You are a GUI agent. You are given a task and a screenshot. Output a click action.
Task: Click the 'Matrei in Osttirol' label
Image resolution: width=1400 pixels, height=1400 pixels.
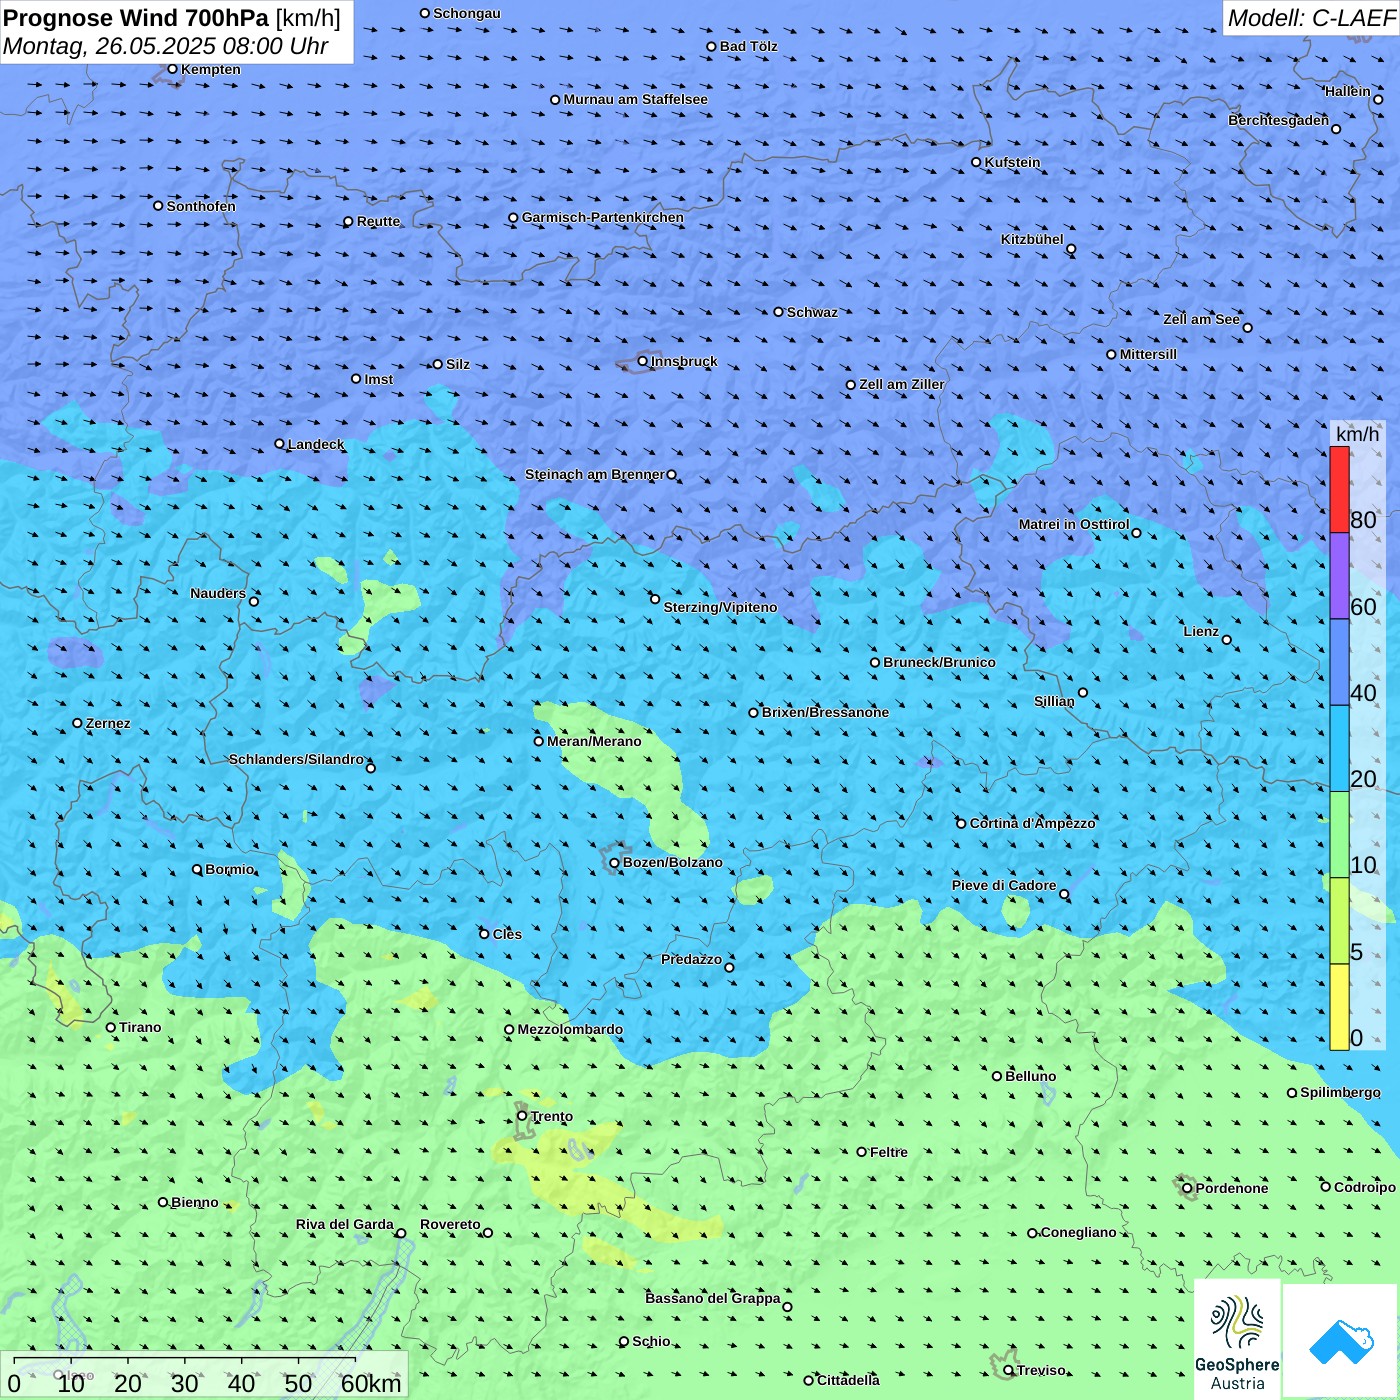click(x=1073, y=524)
